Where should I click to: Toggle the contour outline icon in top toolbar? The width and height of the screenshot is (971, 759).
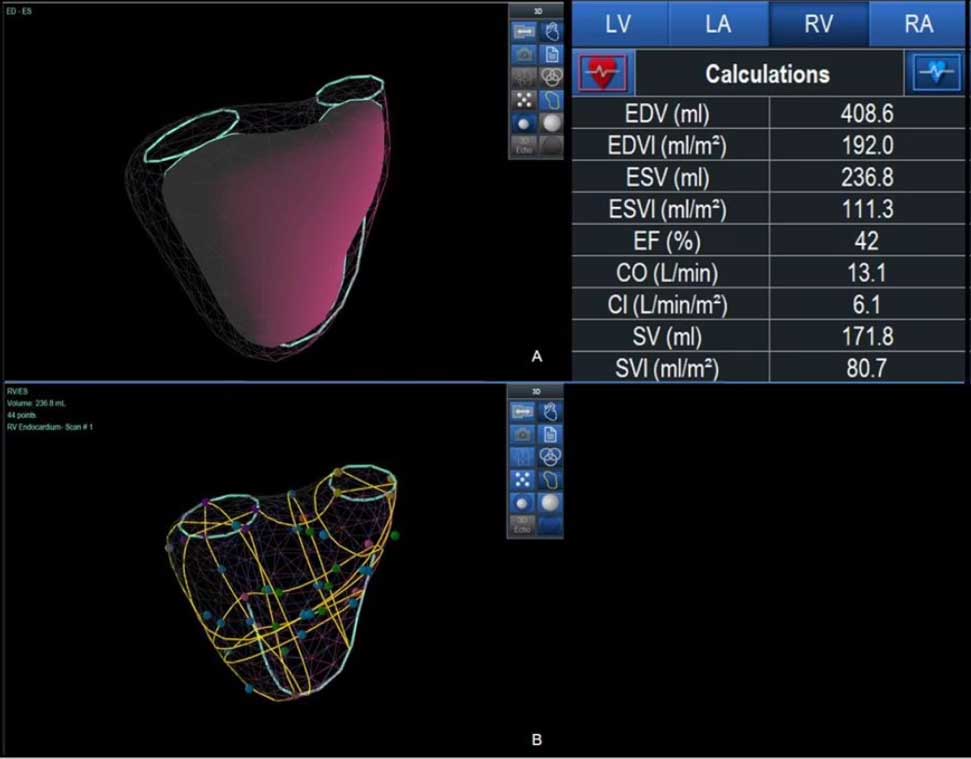tap(549, 100)
